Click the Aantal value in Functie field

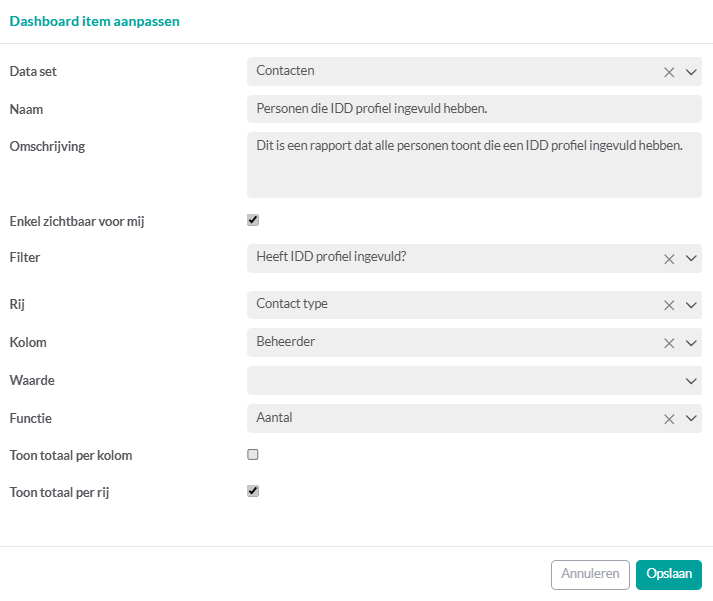(275, 418)
